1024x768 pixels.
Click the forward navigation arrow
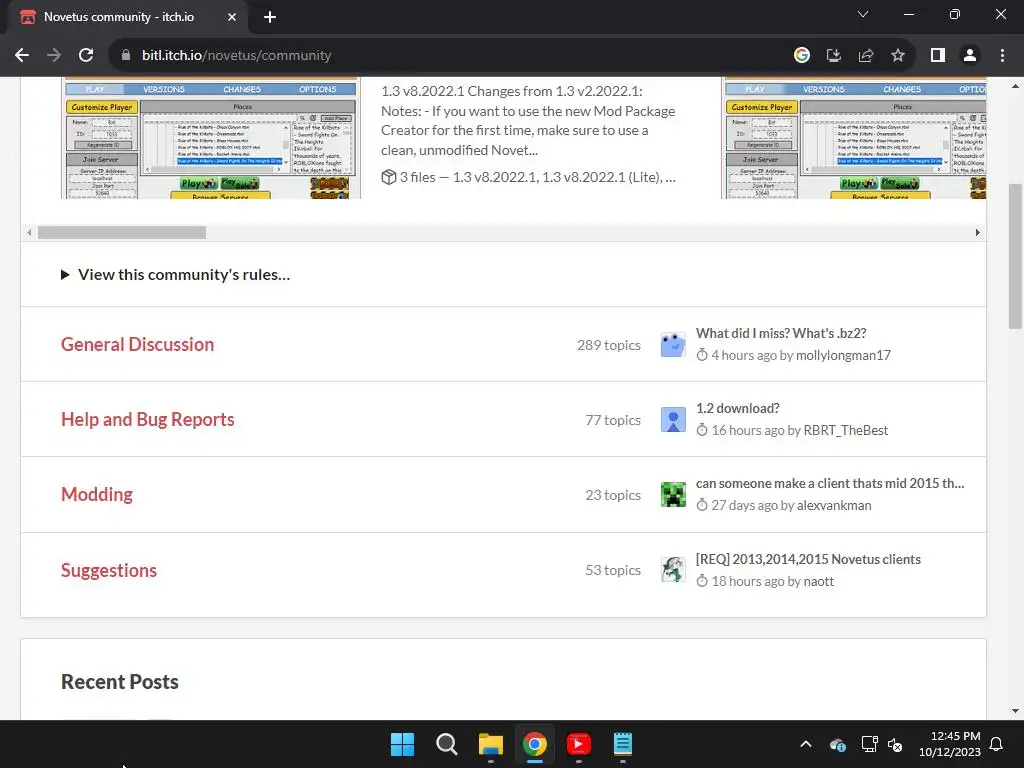(x=54, y=56)
